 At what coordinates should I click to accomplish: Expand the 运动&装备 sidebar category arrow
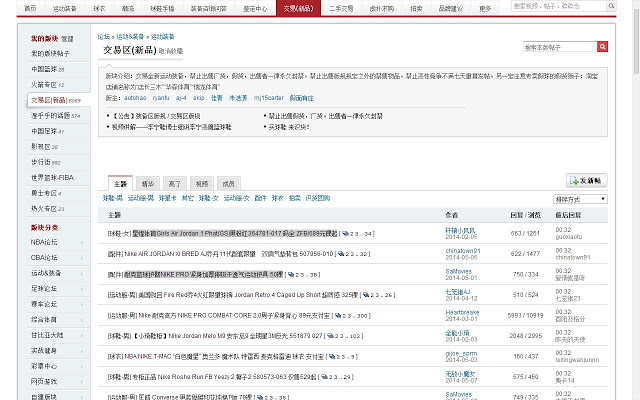coord(82,273)
